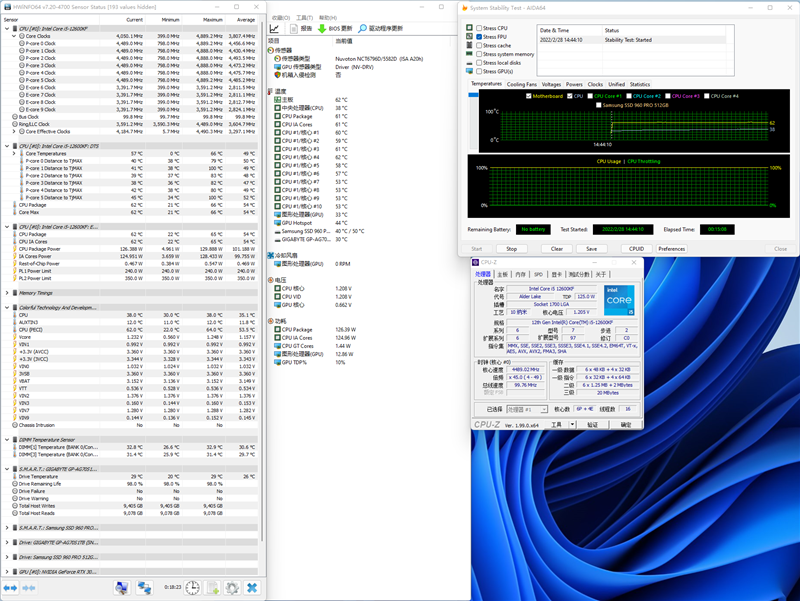The image size is (800, 601).
Task: Open the CPU-Z 工具 dropdown arrow
Action: click(572, 424)
